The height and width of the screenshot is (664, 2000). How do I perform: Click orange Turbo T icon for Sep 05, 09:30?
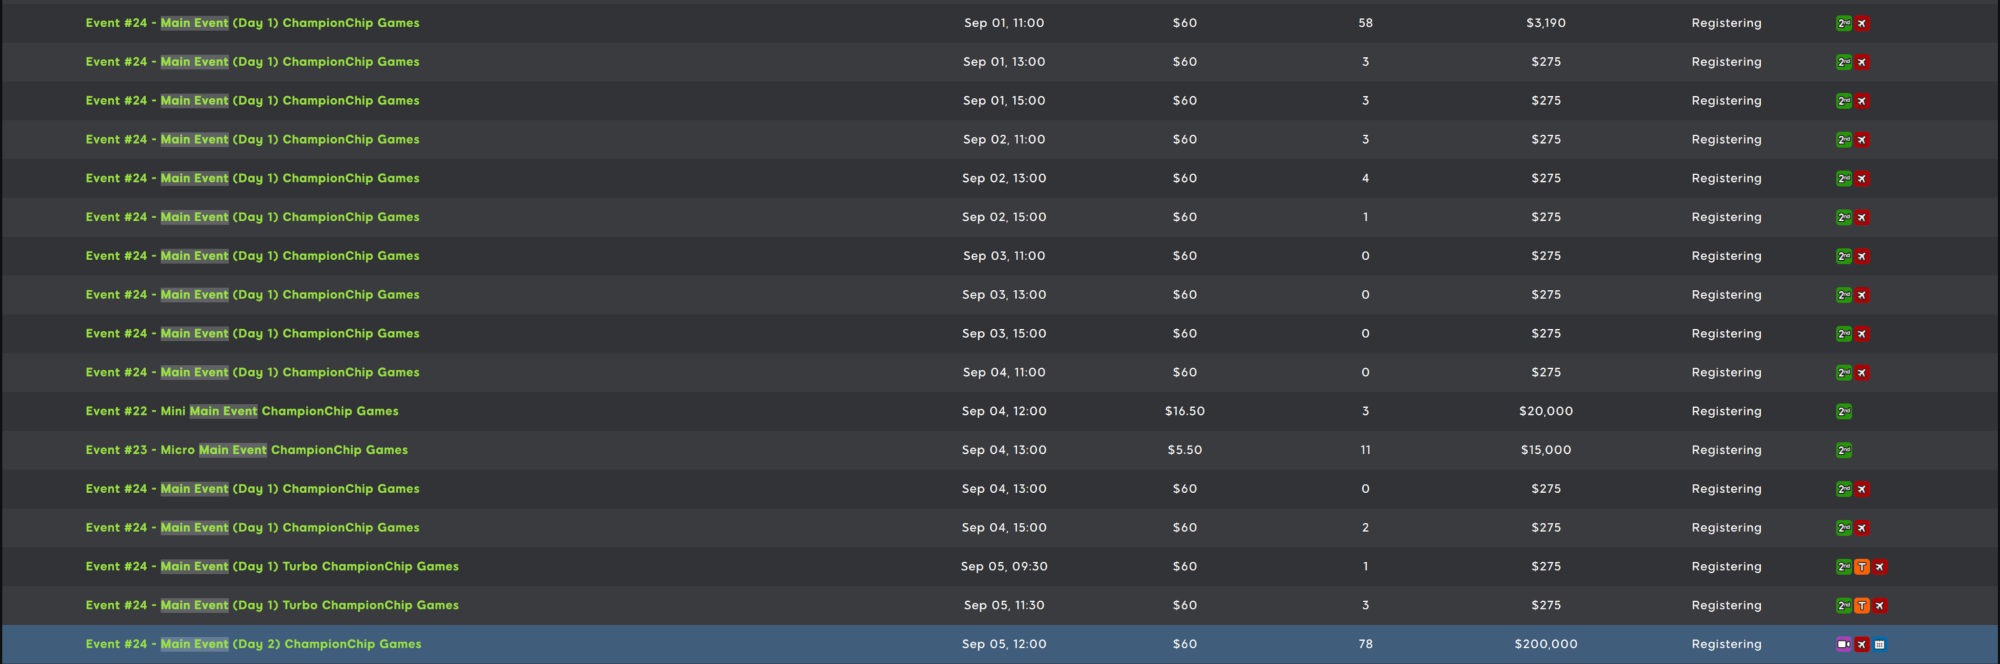coord(1862,567)
